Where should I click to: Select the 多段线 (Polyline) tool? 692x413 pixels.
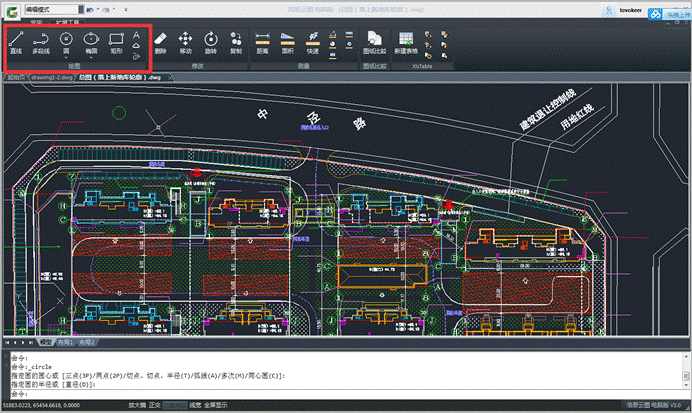[41, 42]
